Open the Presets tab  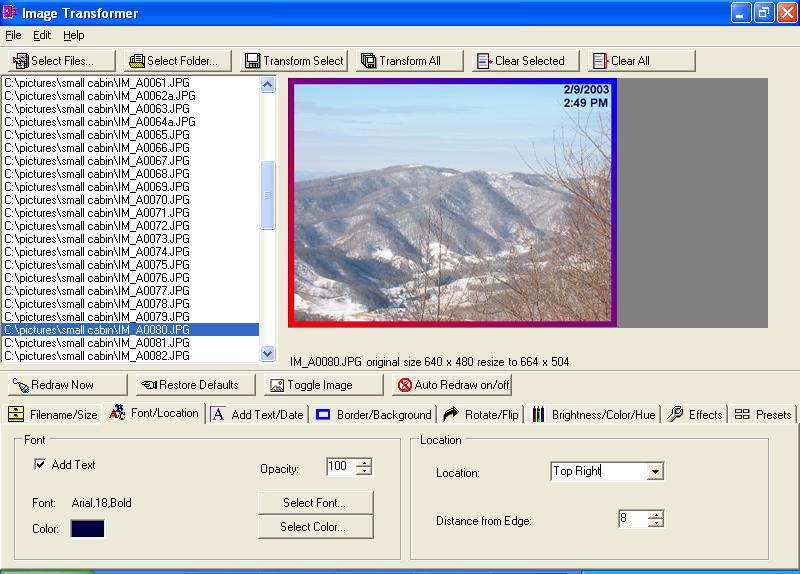(763, 414)
